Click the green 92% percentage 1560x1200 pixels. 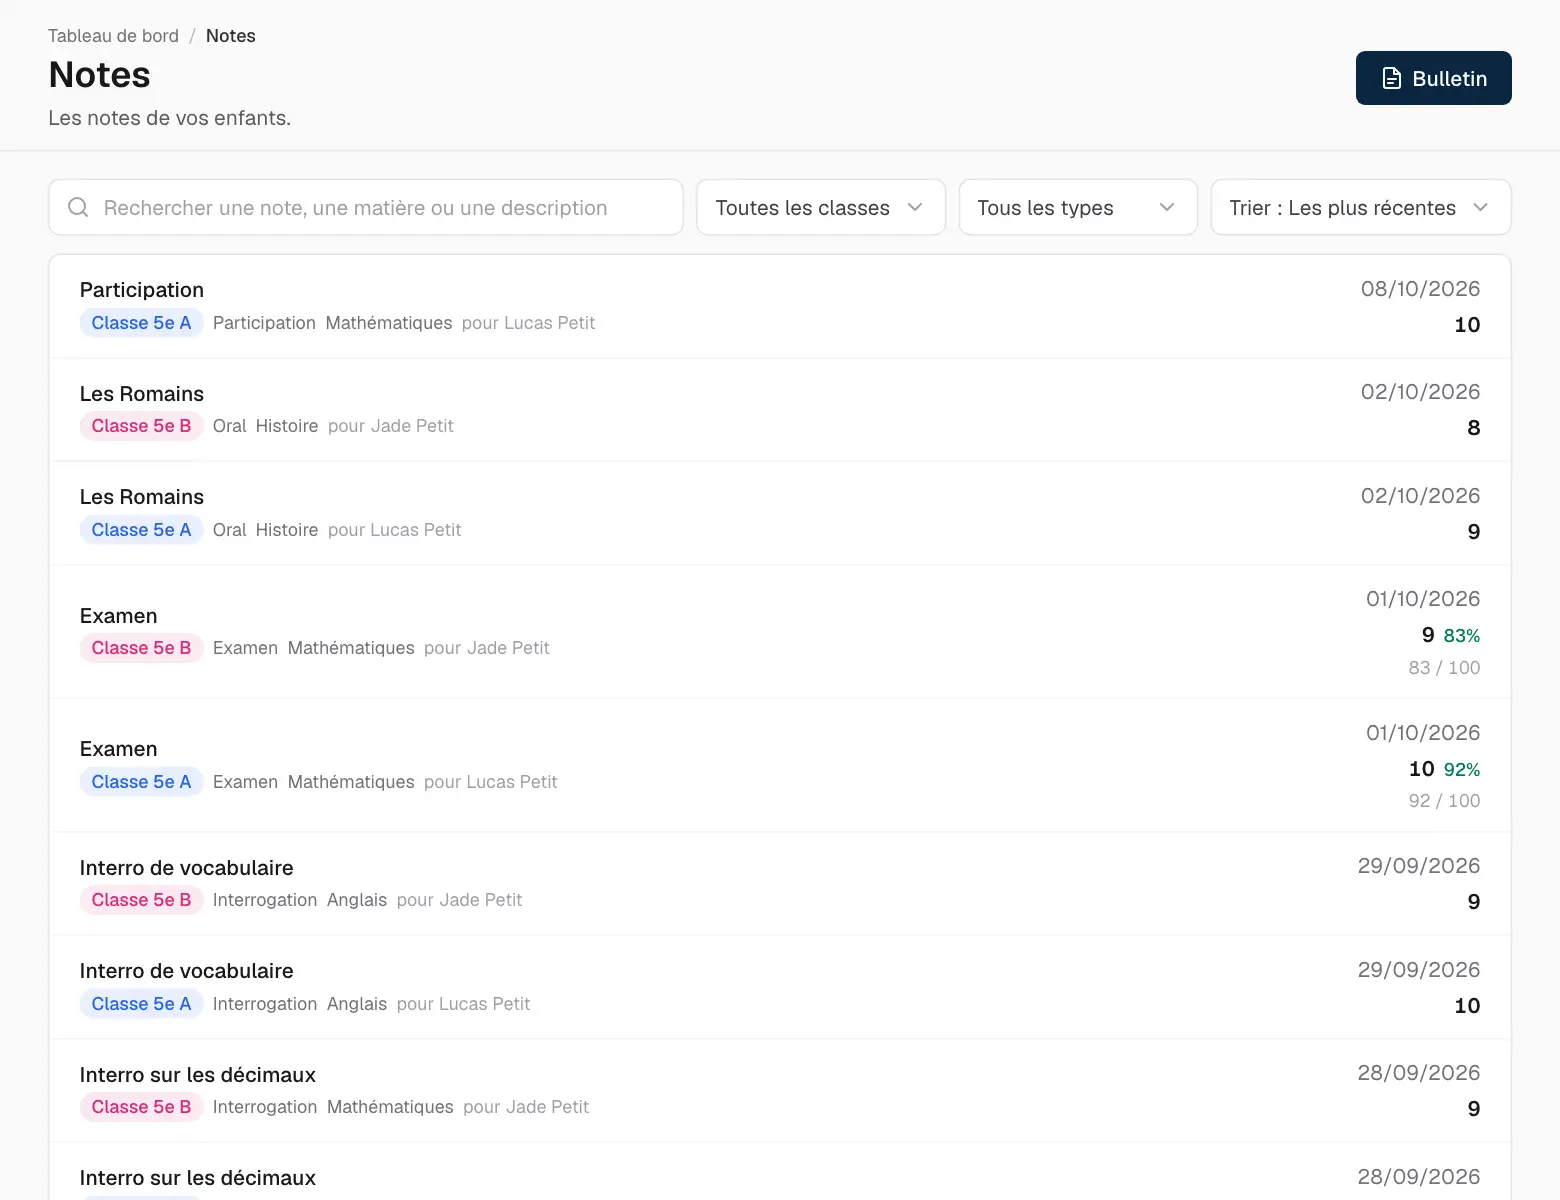tap(1462, 770)
